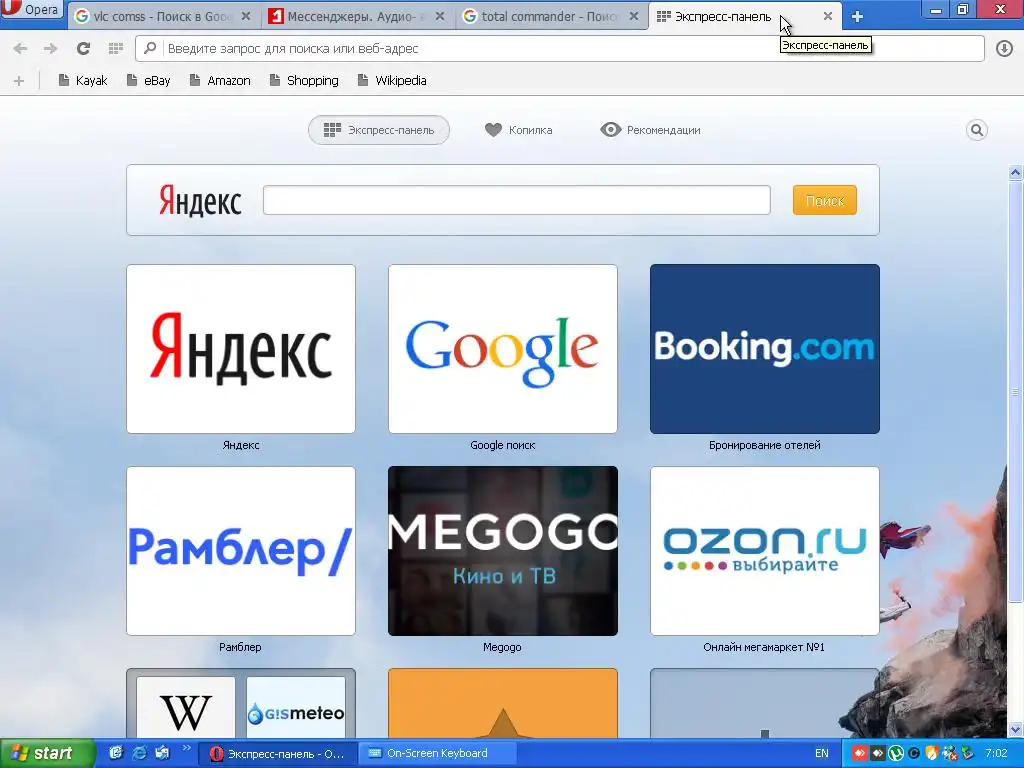The height and width of the screenshot is (768, 1024).
Task: Open the Amazon bookmark
Action: coord(219,80)
